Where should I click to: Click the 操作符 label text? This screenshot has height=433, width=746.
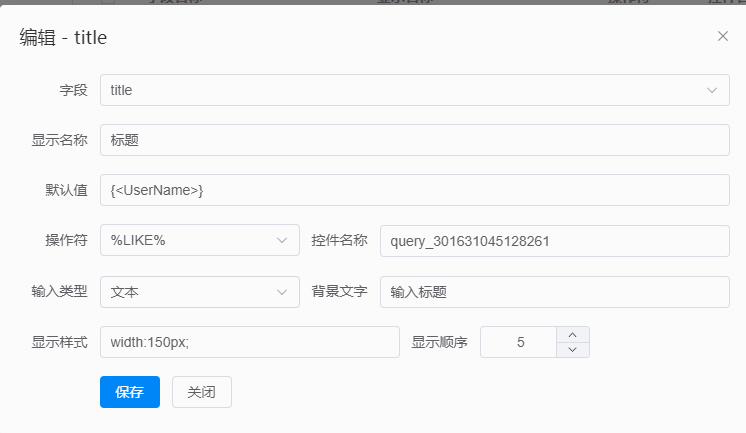pos(67,240)
